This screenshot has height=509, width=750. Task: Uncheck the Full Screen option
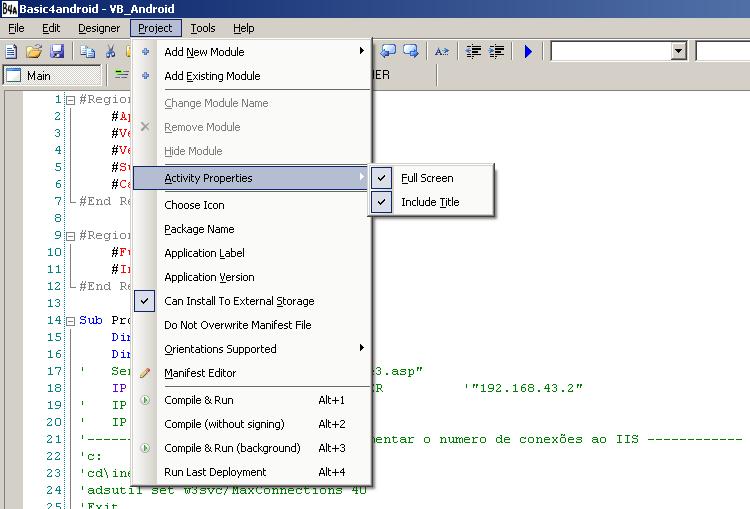coord(381,178)
